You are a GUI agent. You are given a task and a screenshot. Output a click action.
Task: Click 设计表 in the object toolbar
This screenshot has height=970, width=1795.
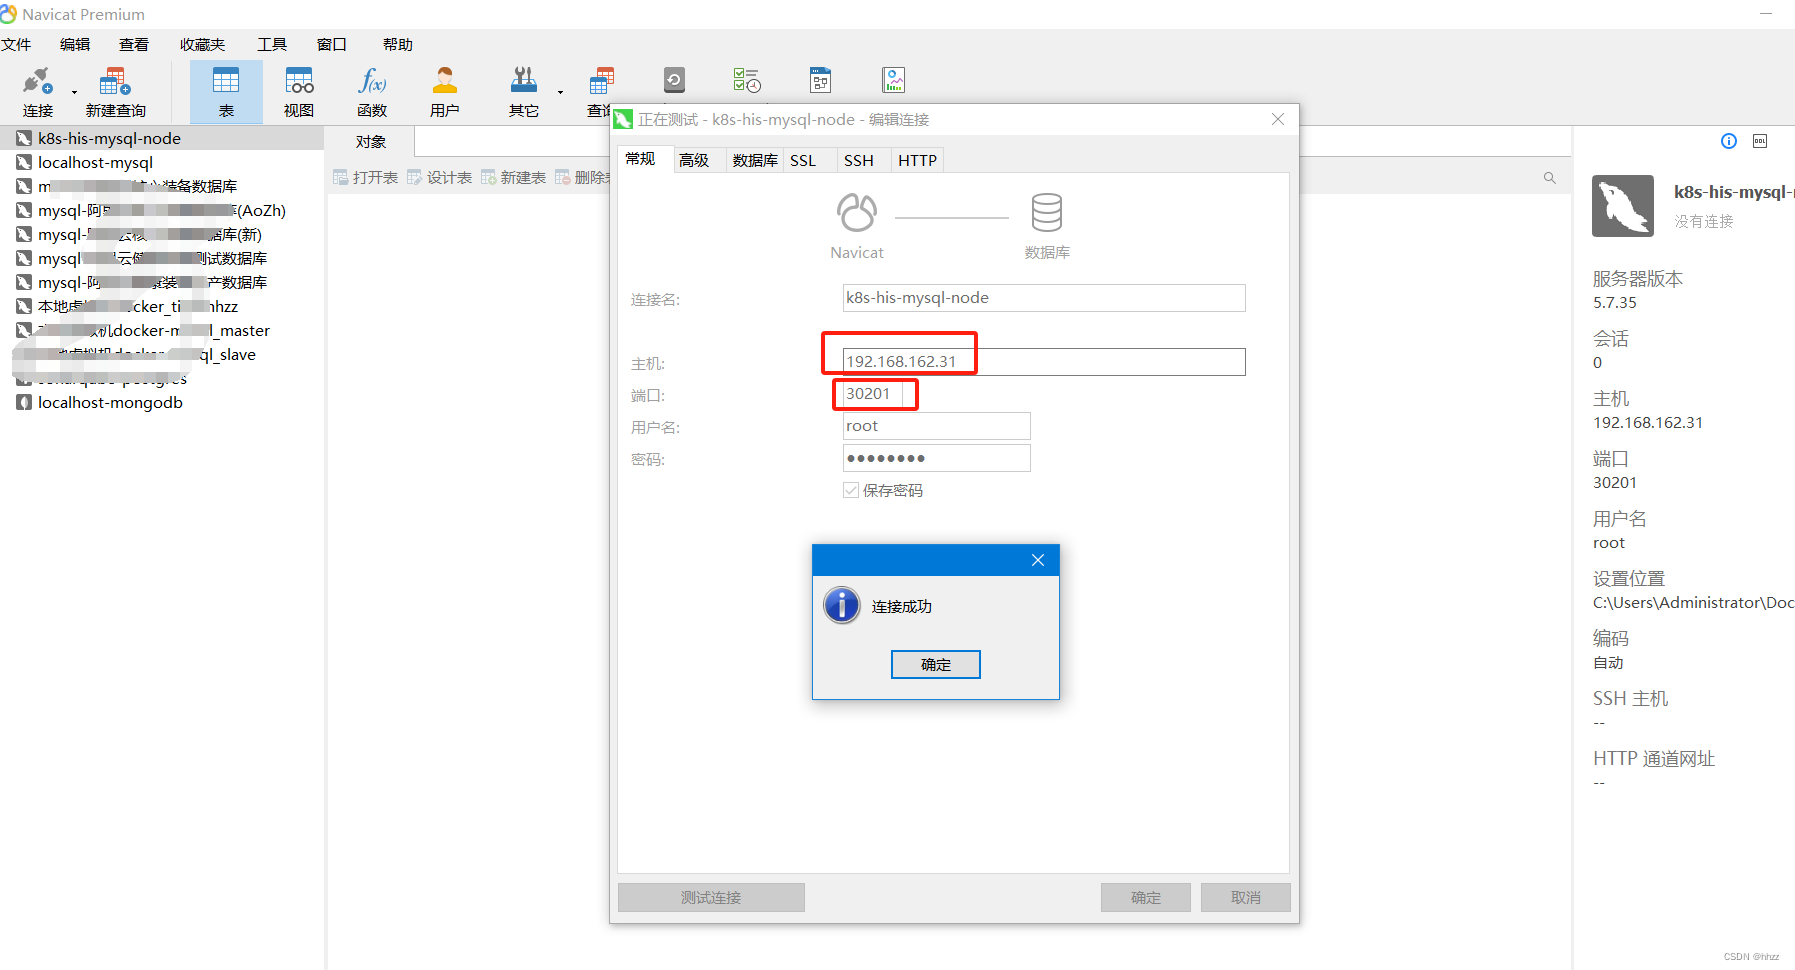(439, 177)
